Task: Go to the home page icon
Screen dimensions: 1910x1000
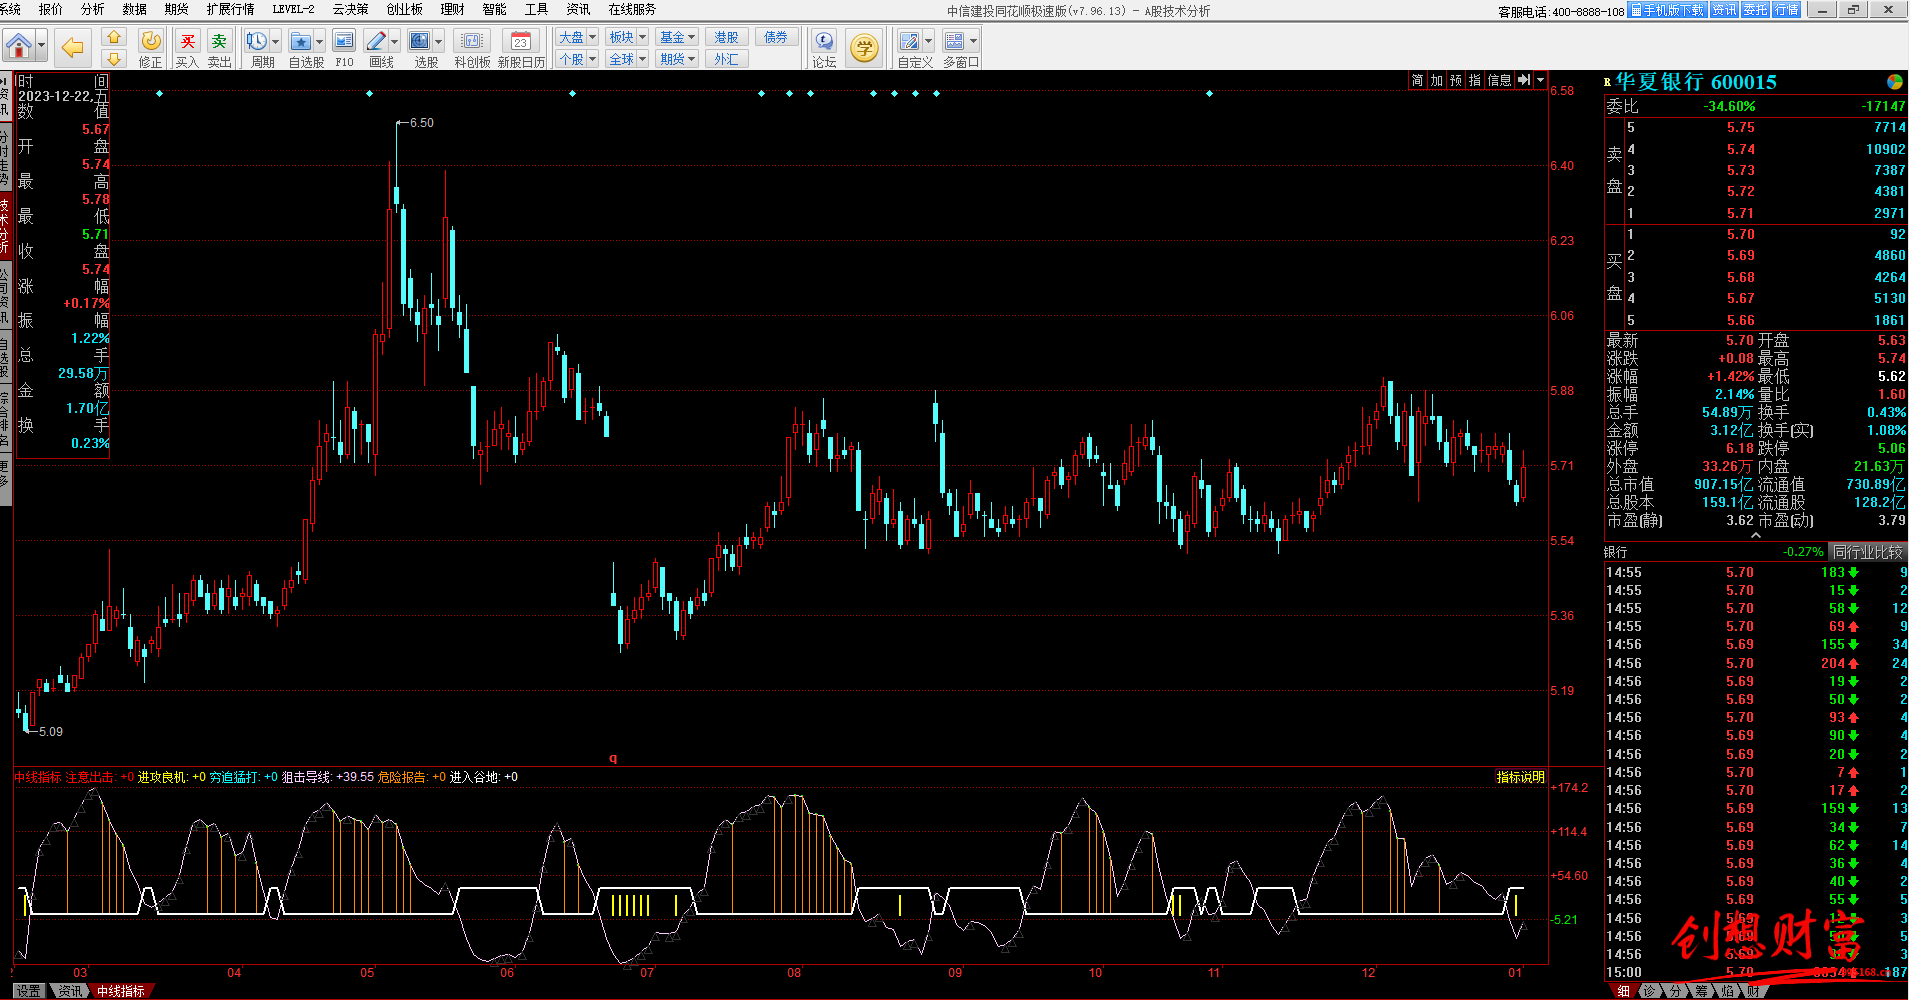Action: tap(19, 45)
